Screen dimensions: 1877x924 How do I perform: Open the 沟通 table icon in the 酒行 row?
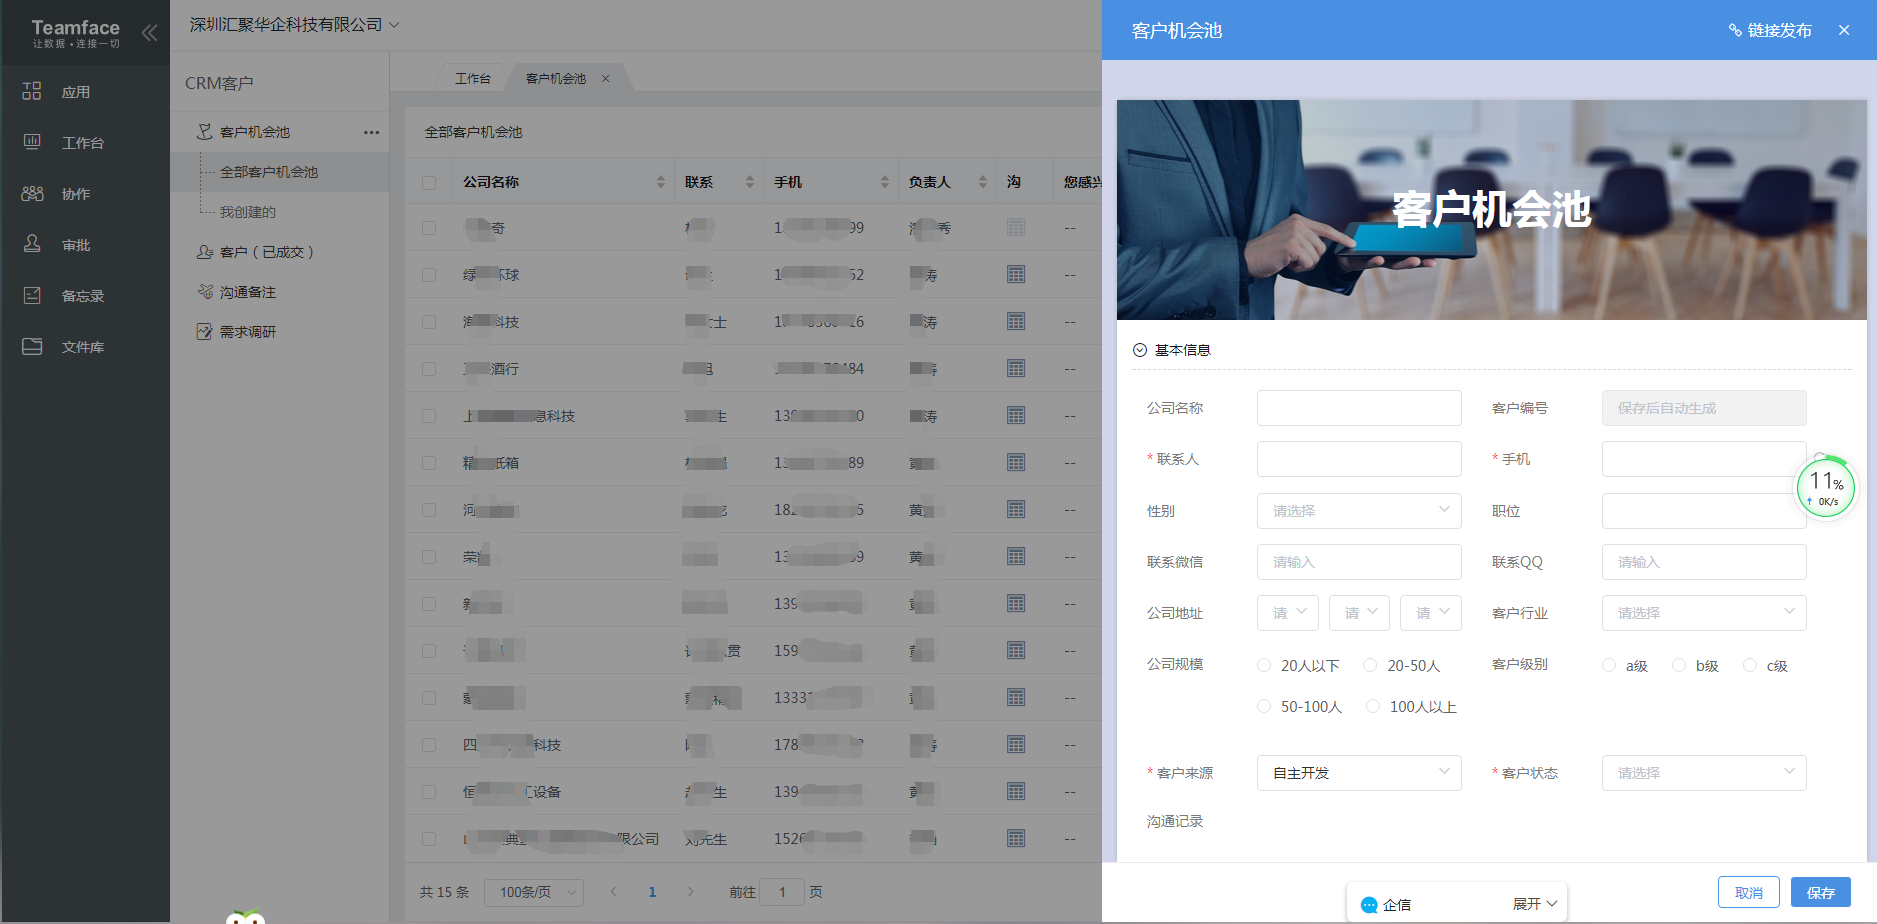[x=1016, y=368]
